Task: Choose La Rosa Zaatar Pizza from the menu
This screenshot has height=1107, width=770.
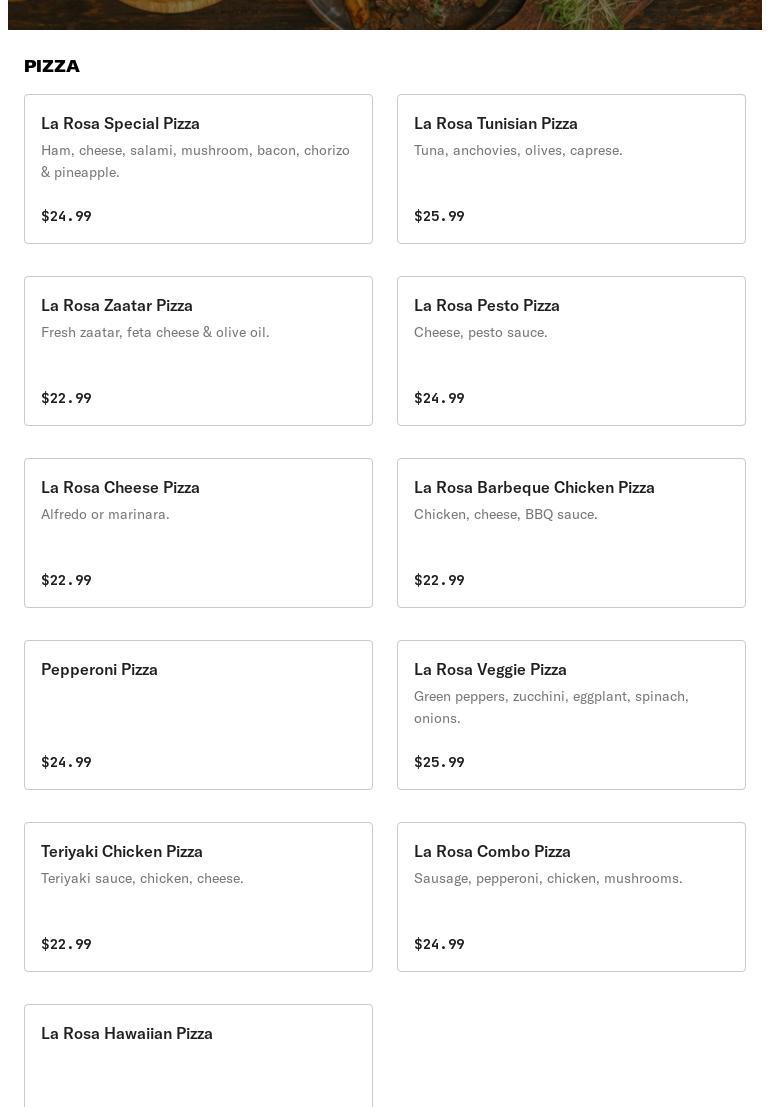Action: click(198, 351)
